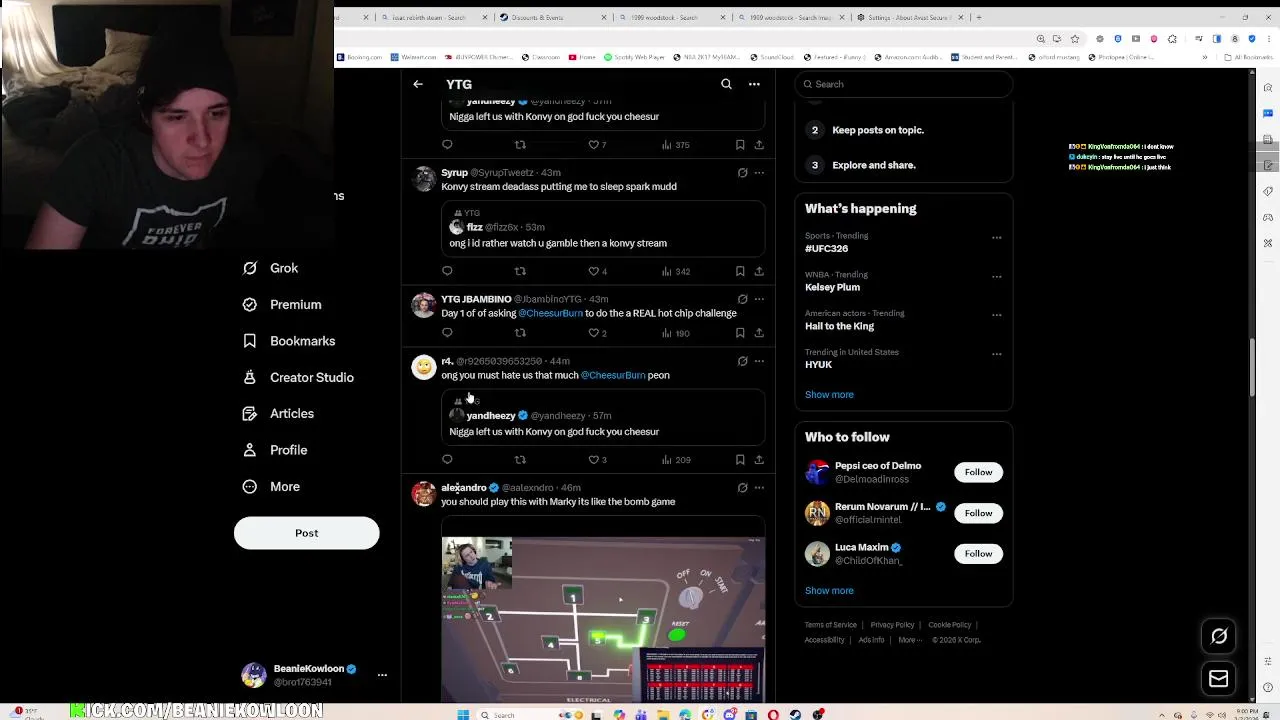1280x720 pixels.
Task: Like YTG JBAMBINO's post showing 2 likes
Action: (597, 333)
